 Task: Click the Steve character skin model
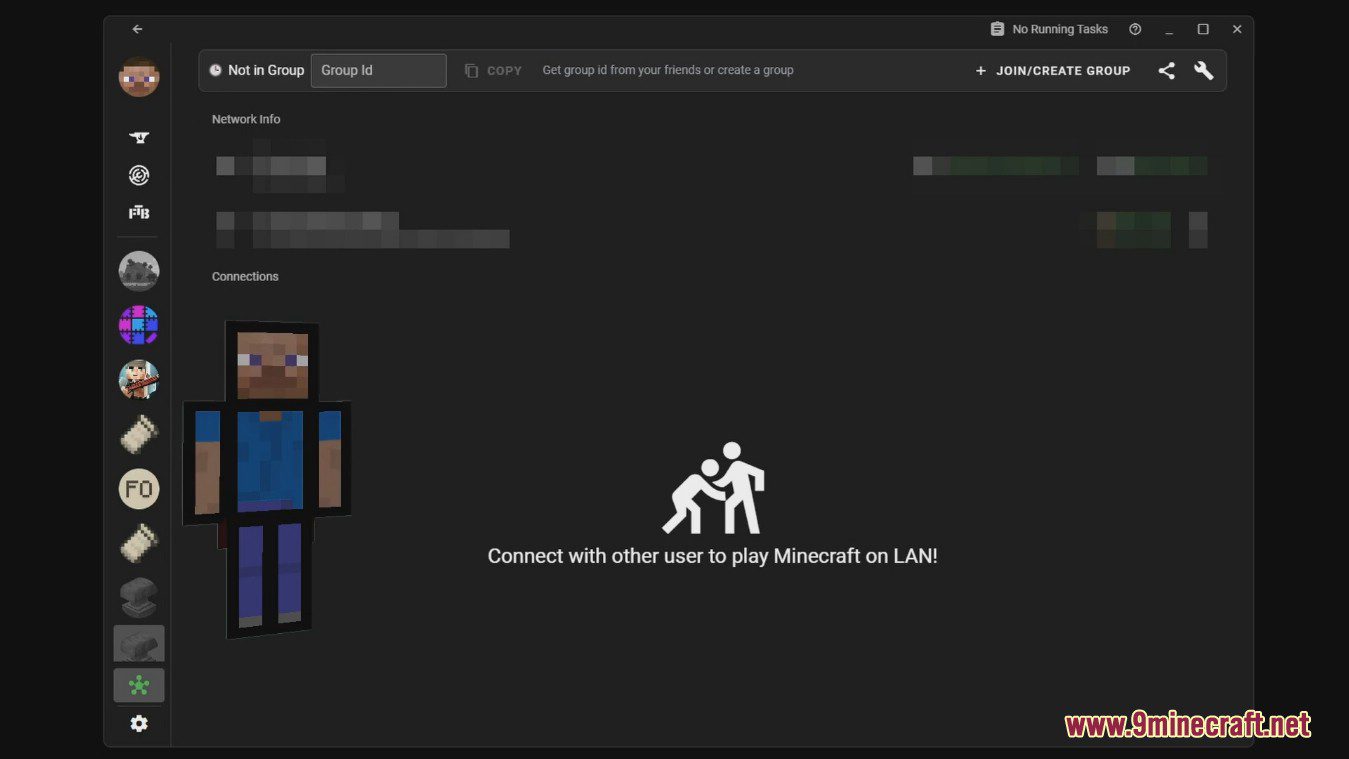(x=267, y=479)
